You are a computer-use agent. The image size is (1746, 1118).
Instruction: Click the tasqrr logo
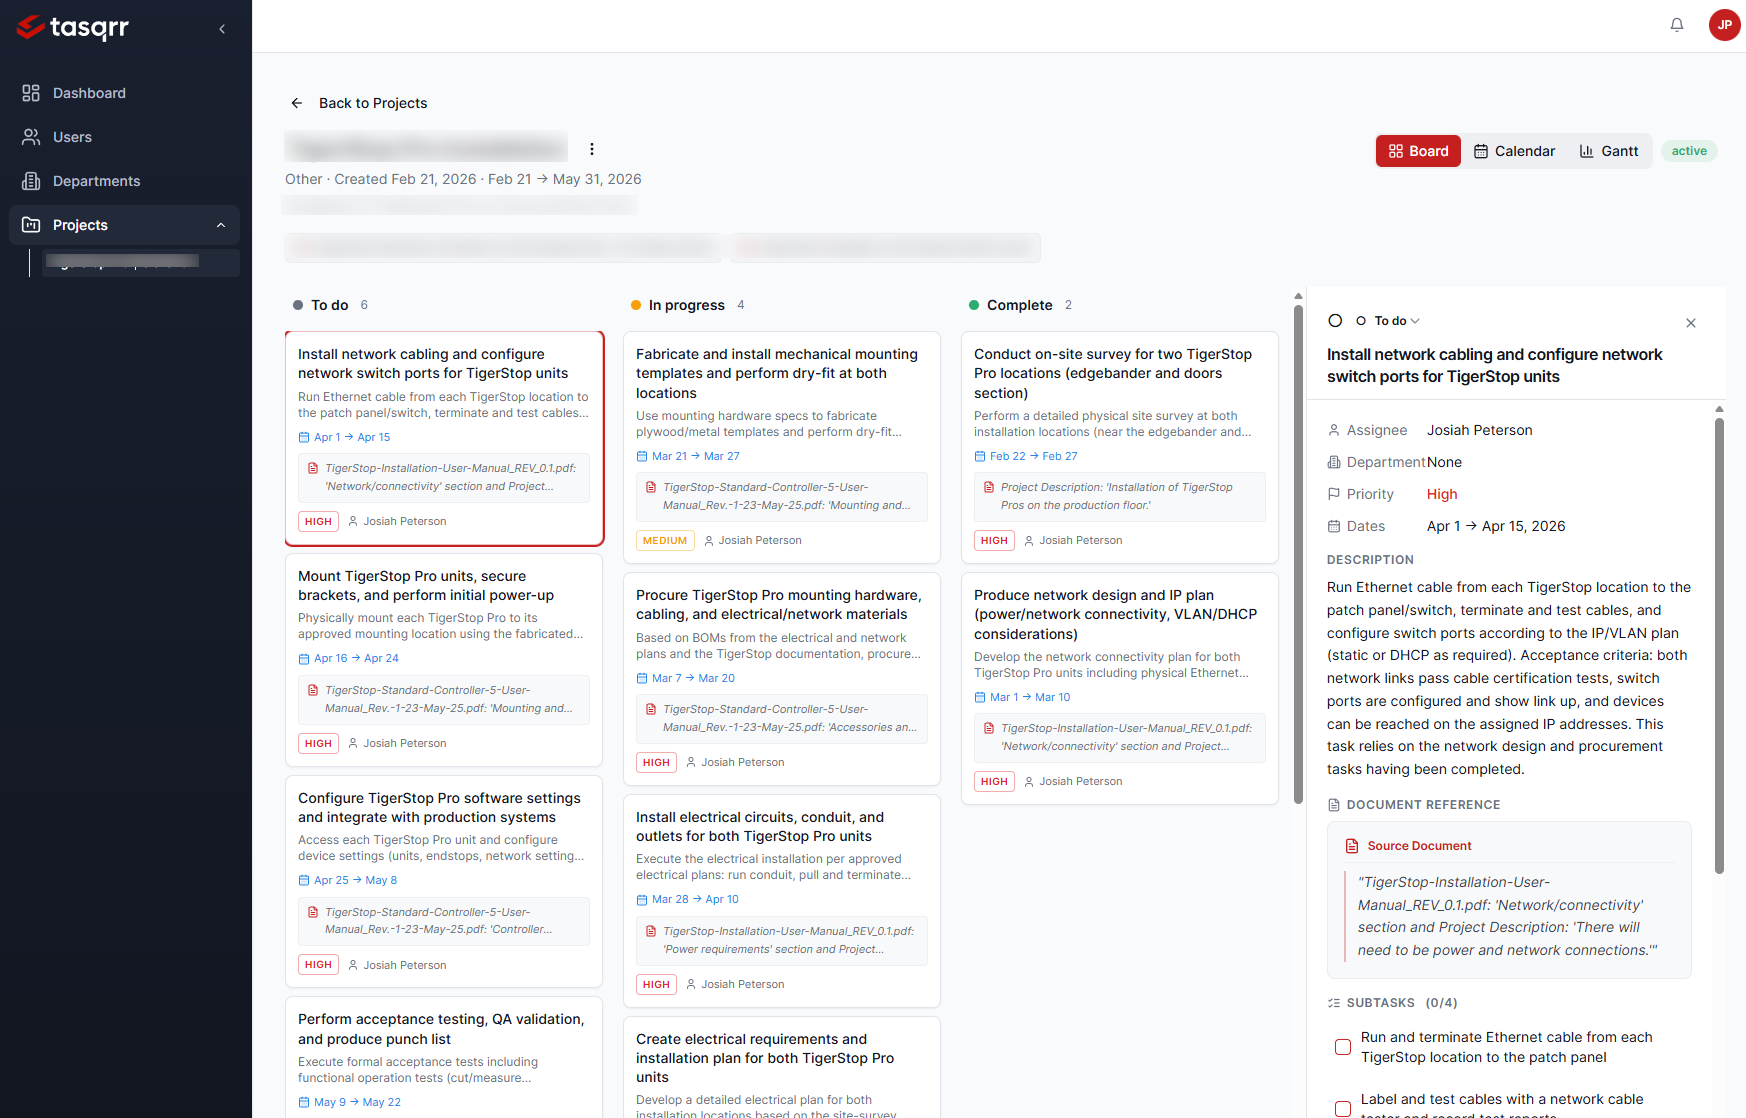[x=72, y=28]
